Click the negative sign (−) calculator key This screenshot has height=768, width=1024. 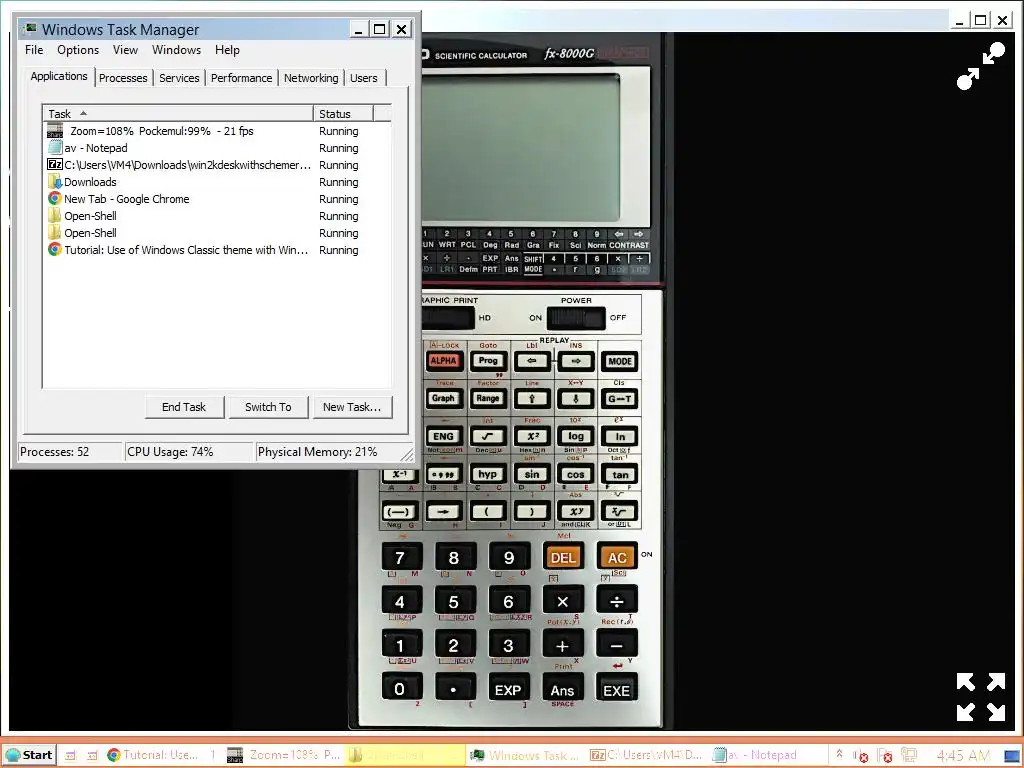[x=399, y=512]
